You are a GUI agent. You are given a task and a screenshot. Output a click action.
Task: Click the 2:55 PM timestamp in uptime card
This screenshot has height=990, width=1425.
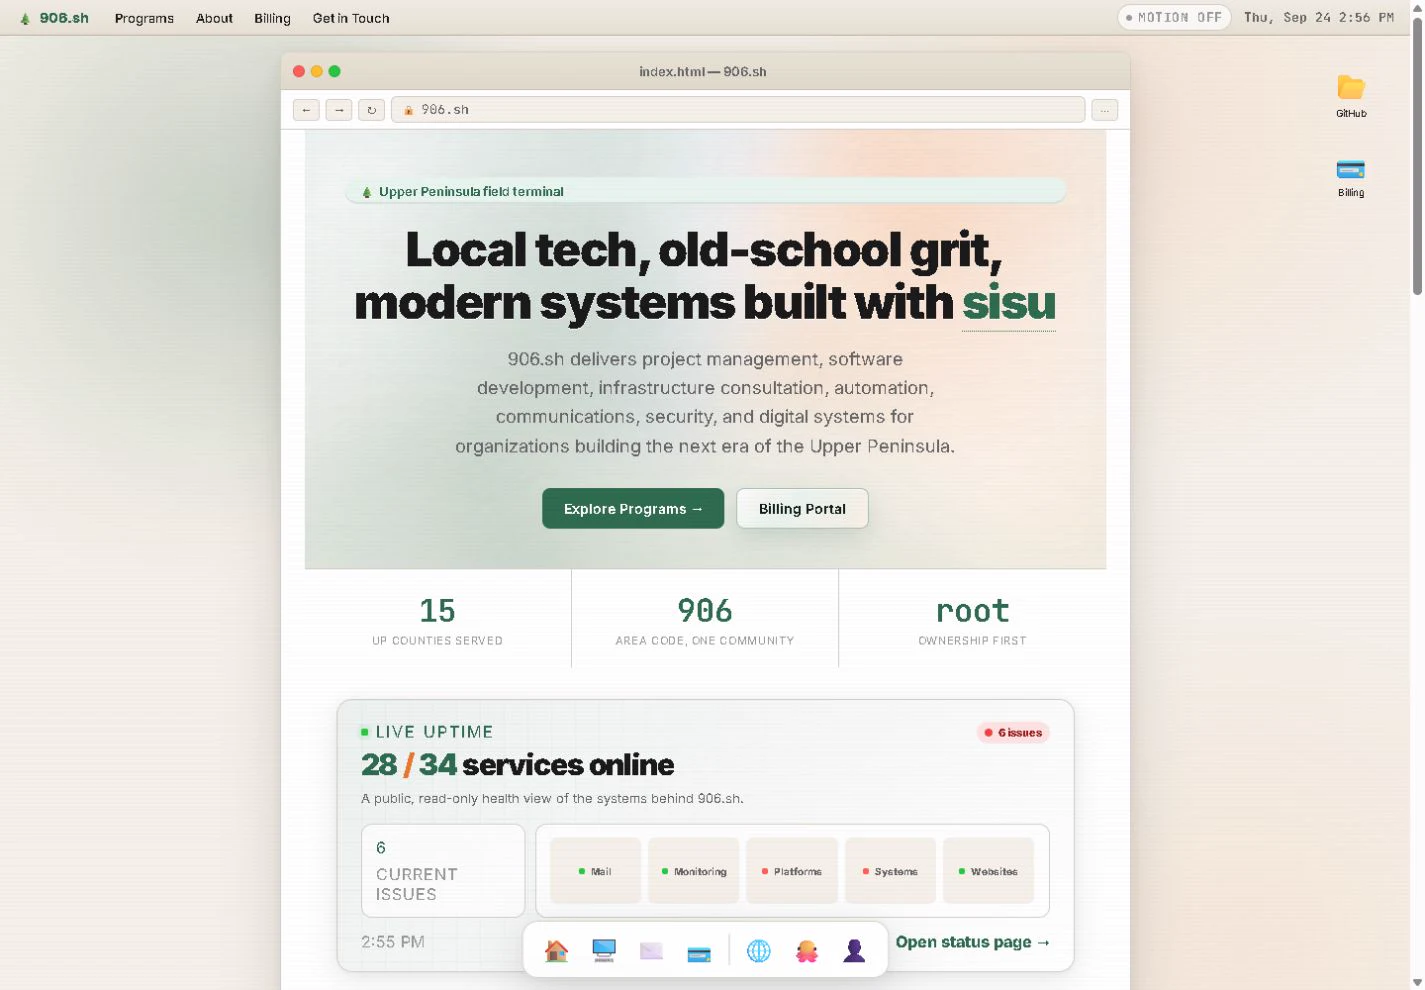(393, 942)
